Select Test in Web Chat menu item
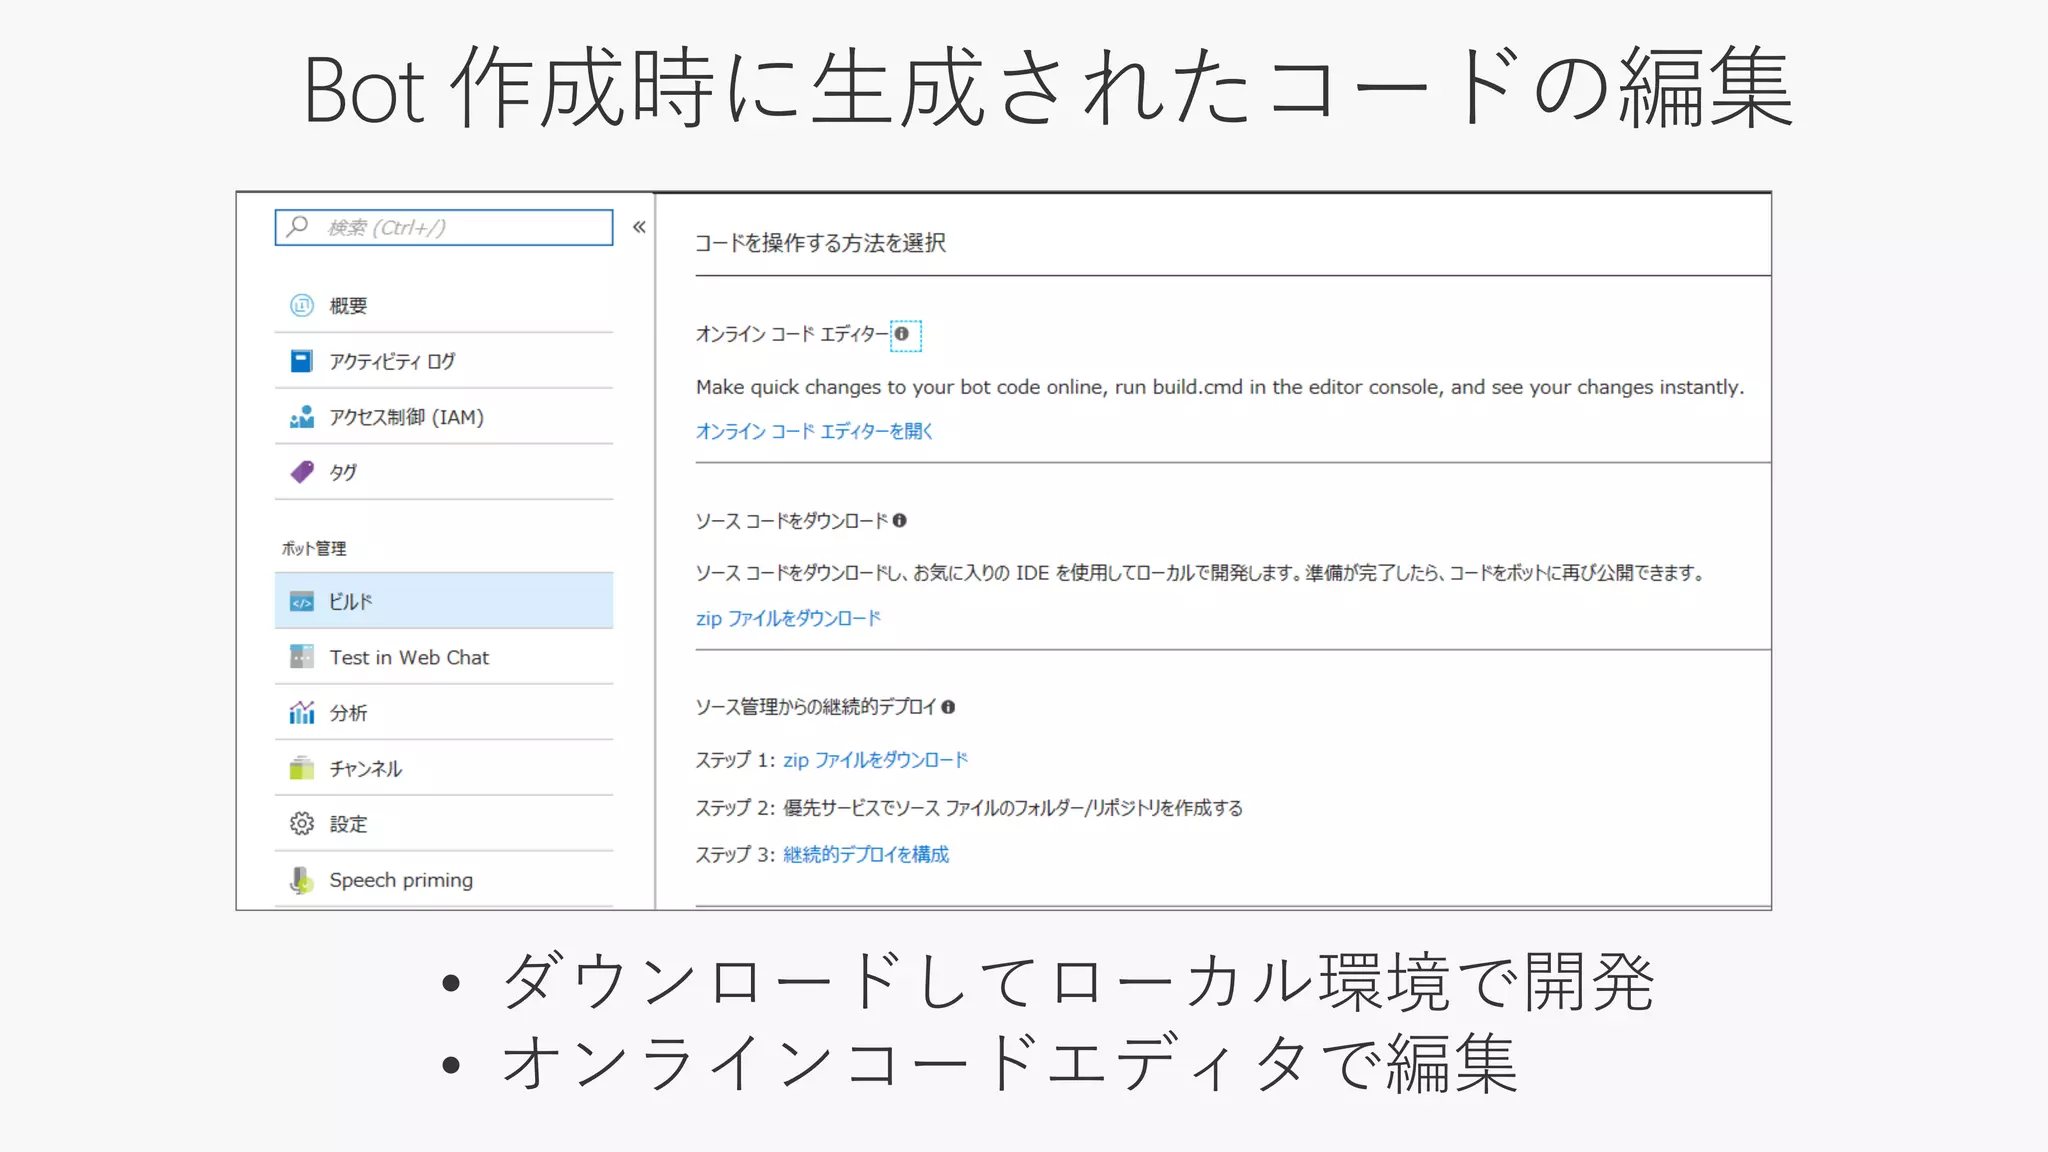 coord(409,657)
